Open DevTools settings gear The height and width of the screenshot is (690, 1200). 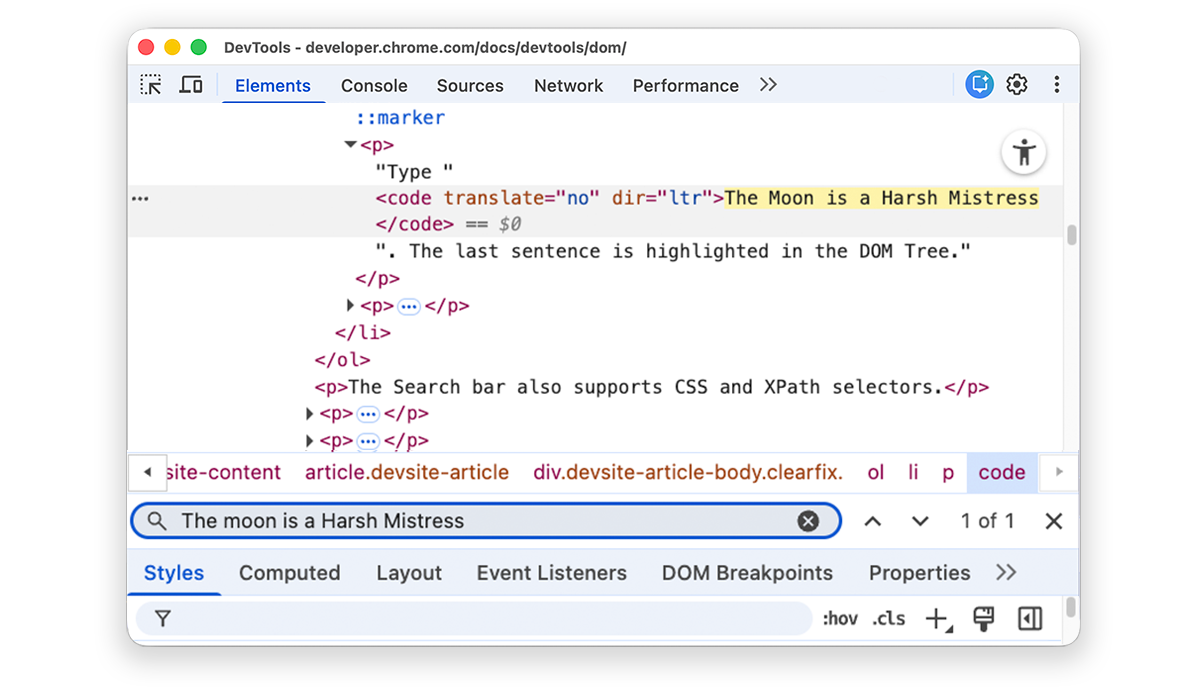[x=1017, y=85]
